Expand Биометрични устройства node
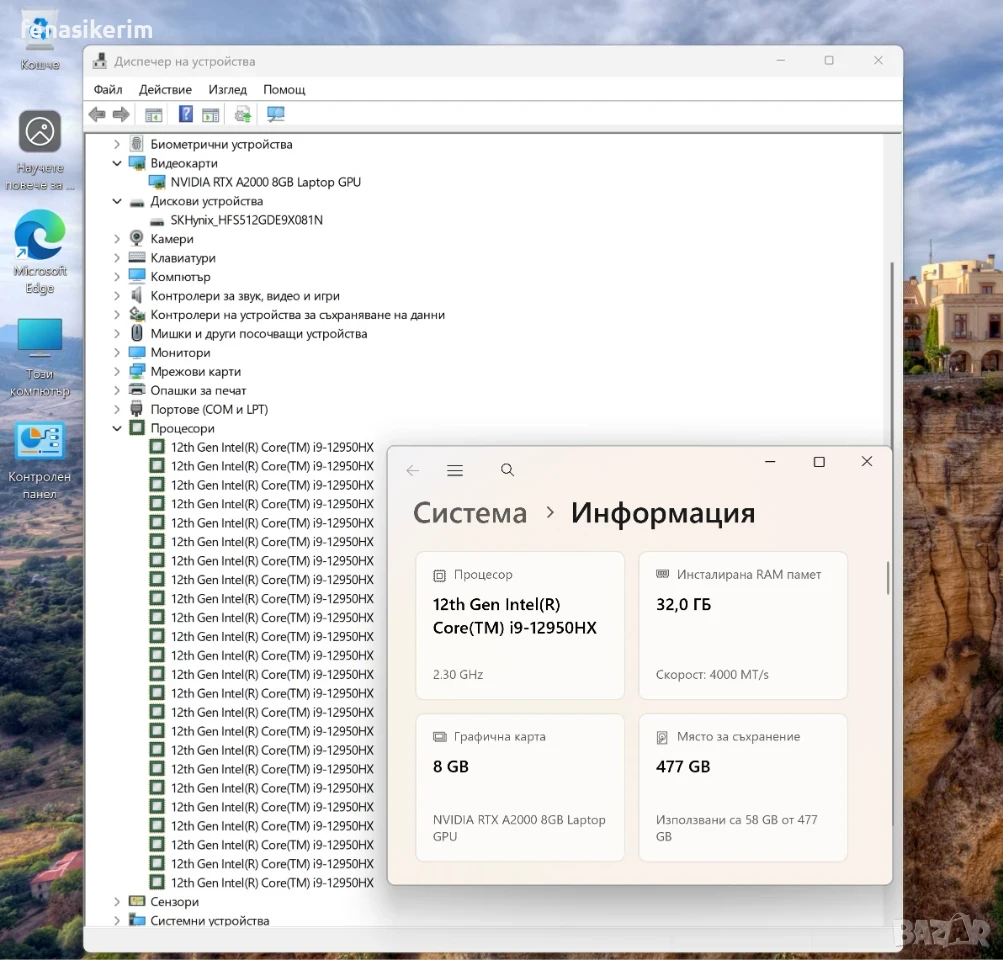The height and width of the screenshot is (960, 1003). click(x=117, y=145)
